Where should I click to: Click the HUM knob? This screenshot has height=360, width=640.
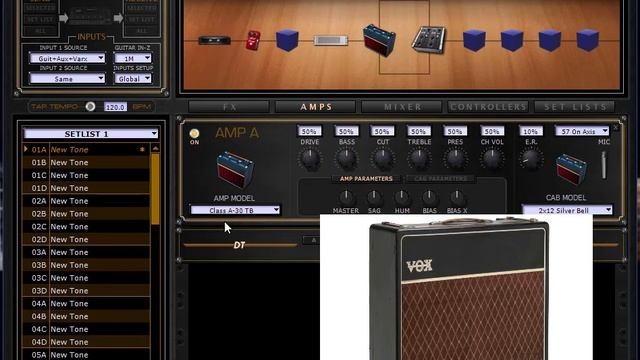pos(402,197)
